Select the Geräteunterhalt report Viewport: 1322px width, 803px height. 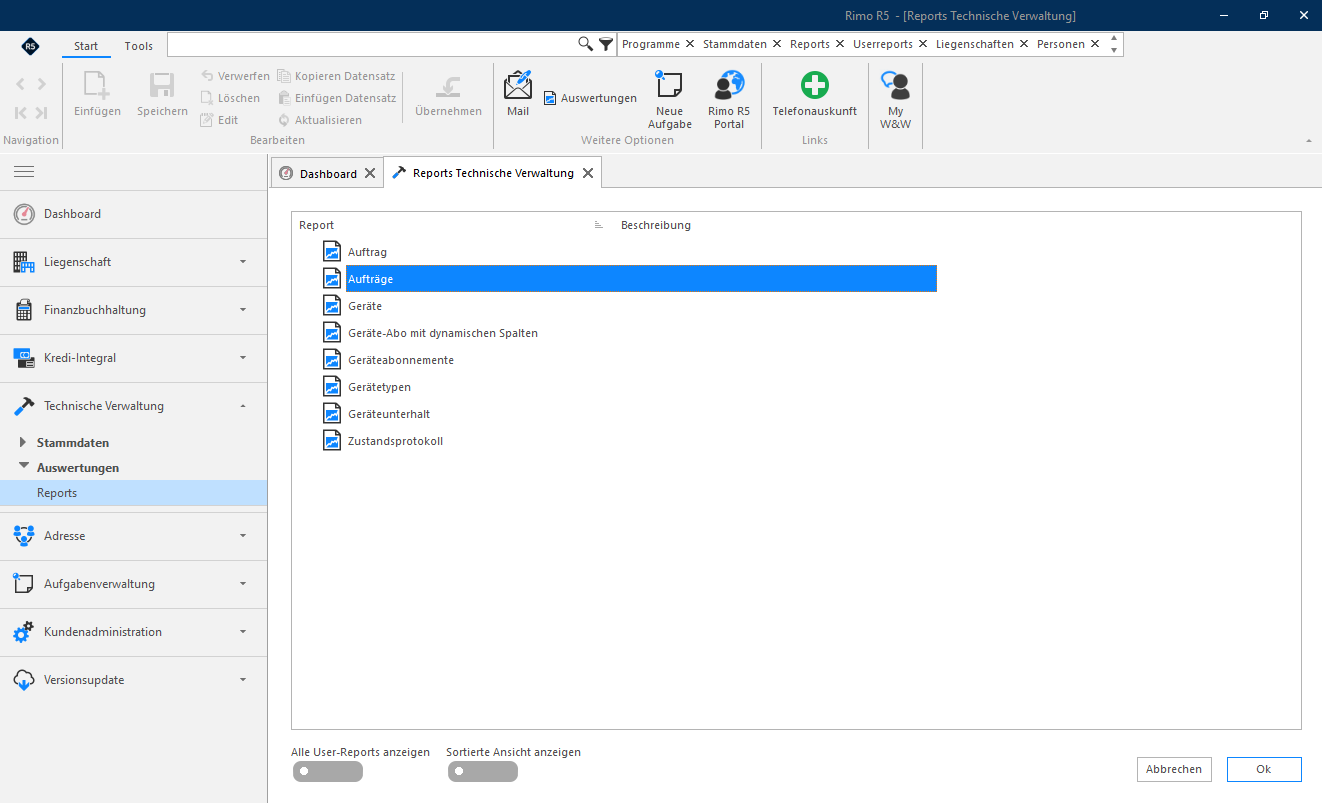coord(389,414)
